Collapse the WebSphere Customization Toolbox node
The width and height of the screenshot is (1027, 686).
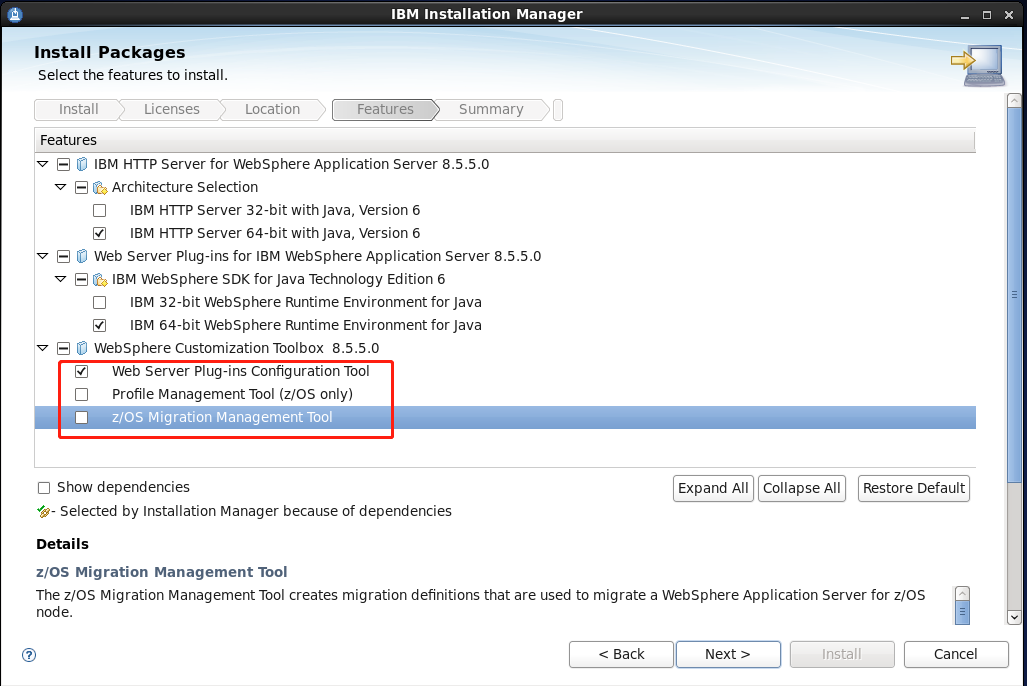43,347
